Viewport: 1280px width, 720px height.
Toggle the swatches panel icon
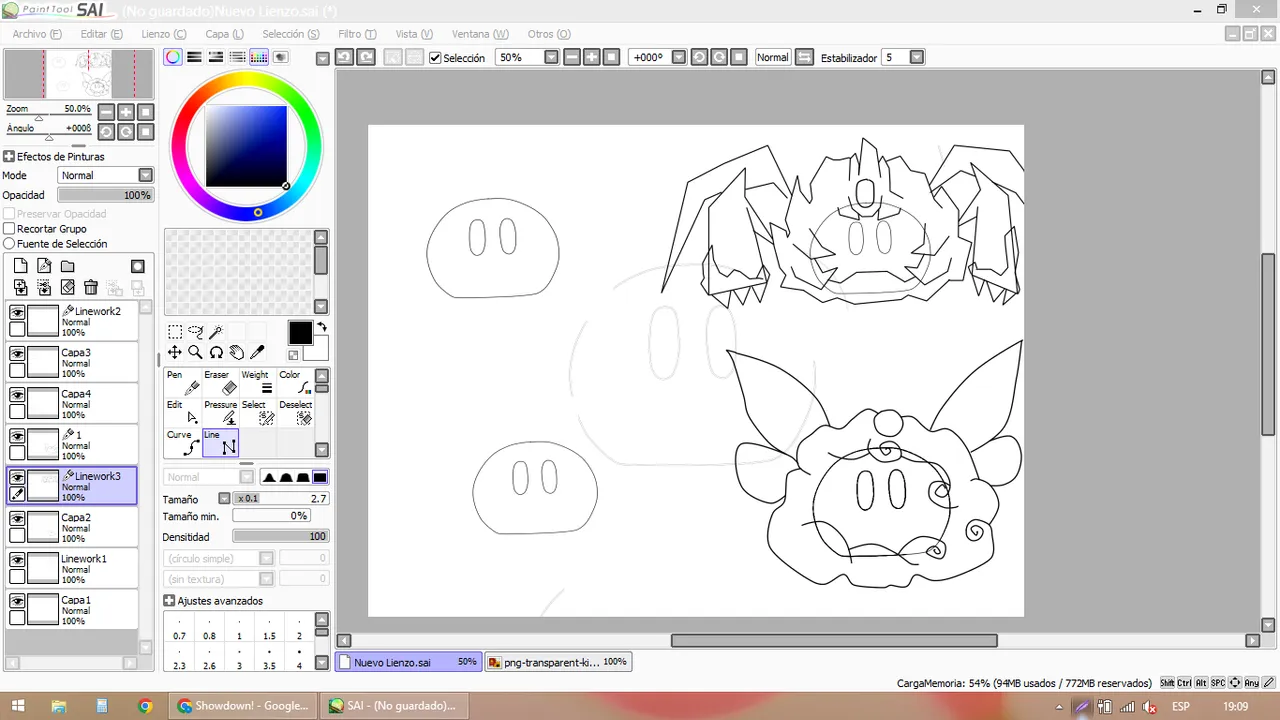click(x=259, y=57)
